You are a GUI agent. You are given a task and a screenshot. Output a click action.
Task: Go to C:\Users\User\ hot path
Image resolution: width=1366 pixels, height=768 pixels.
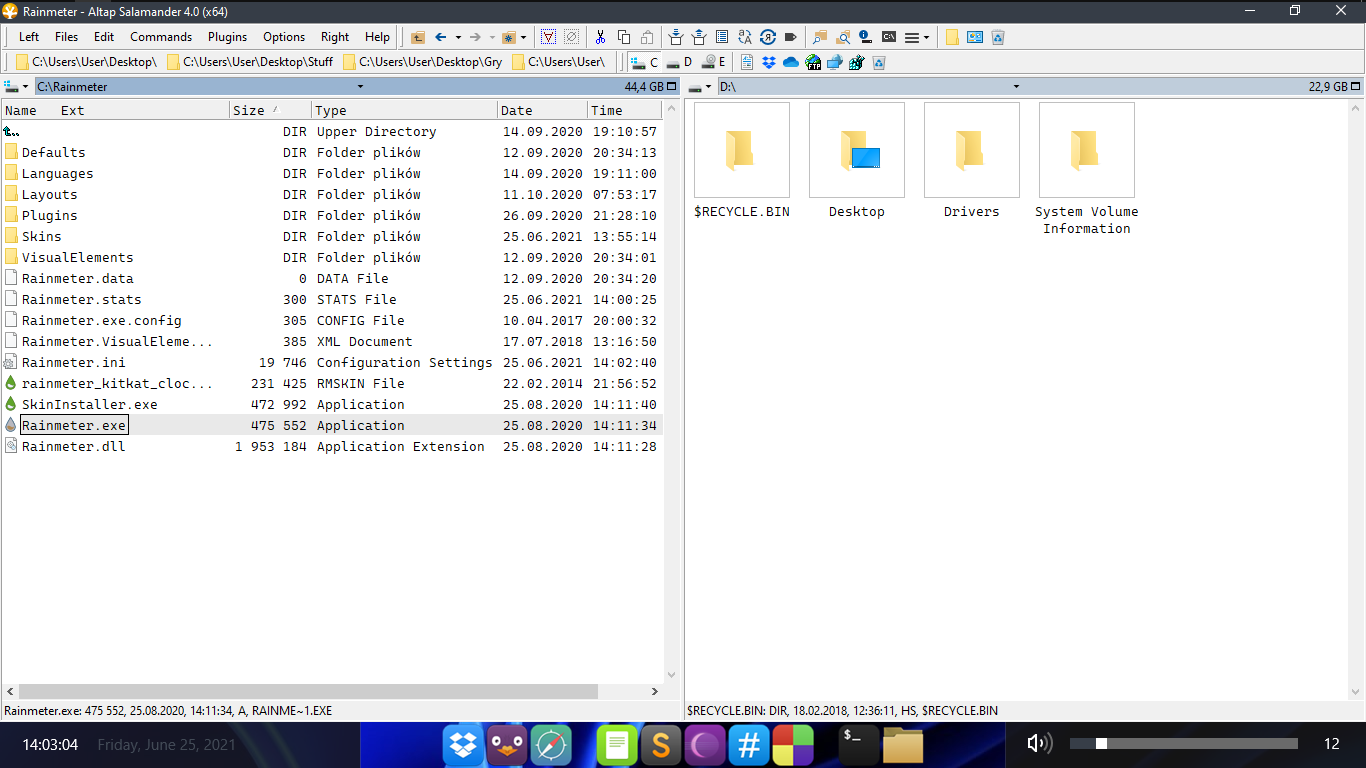pos(559,62)
